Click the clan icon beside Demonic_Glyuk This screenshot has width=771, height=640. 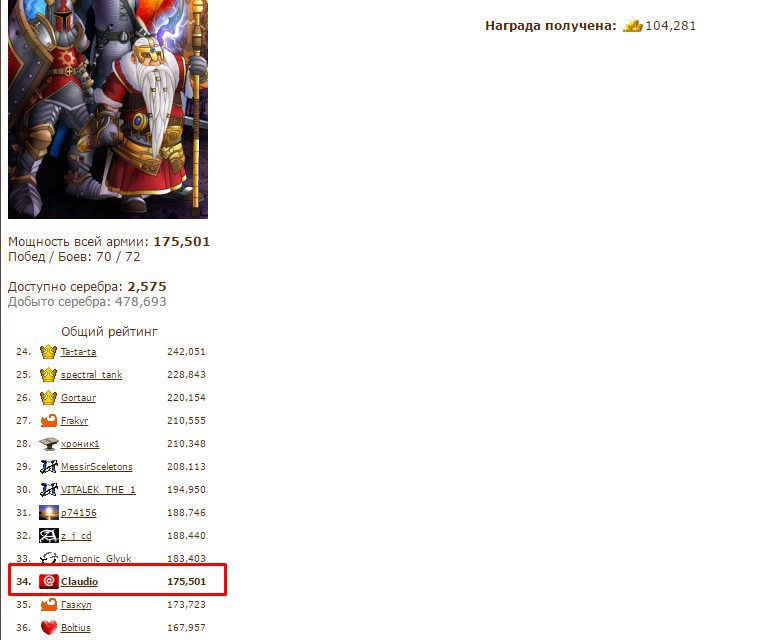tap(48, 558)
